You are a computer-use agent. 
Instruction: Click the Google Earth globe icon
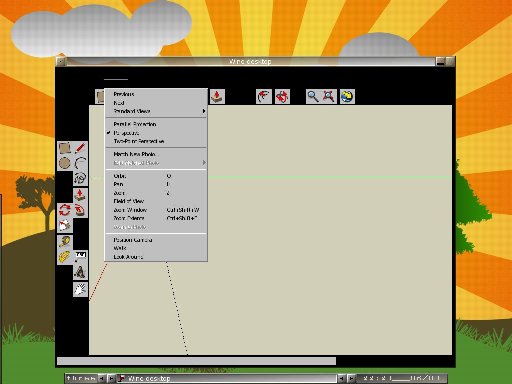point(347,97)
